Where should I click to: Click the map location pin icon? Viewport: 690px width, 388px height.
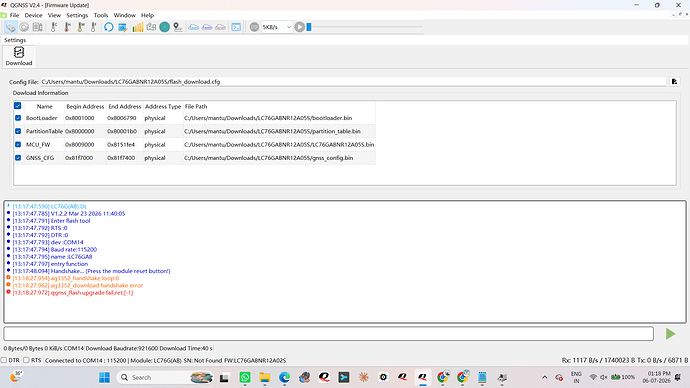click(x=177, y=27)
